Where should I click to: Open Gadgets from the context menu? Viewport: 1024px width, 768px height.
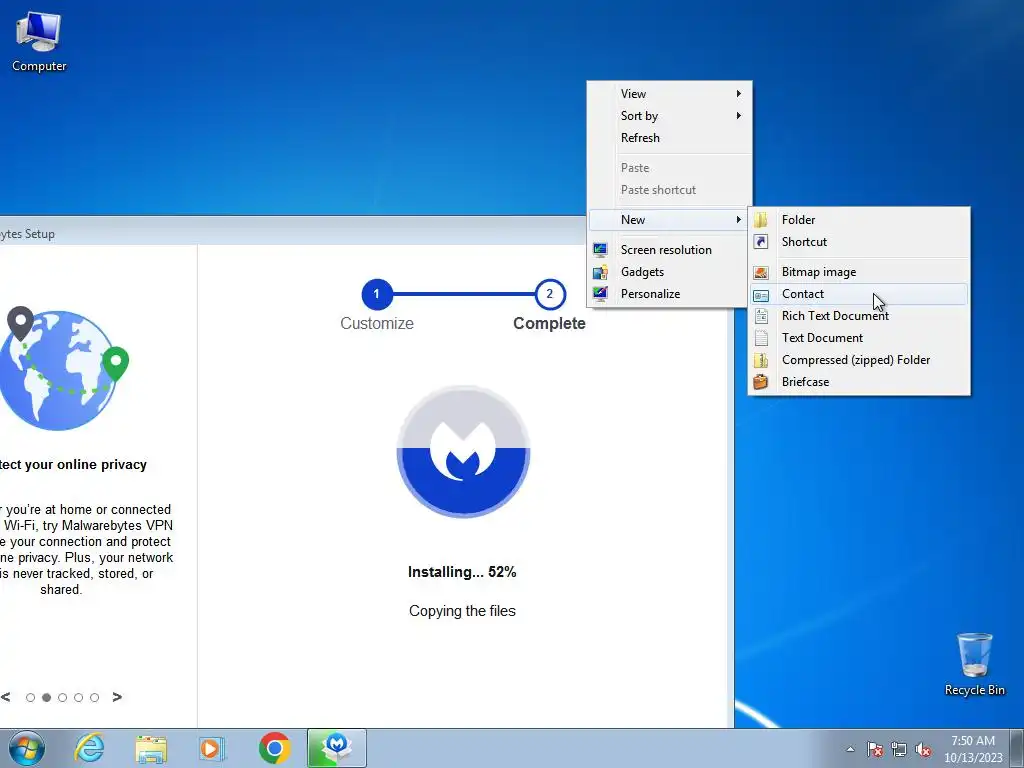click(669, 272)
